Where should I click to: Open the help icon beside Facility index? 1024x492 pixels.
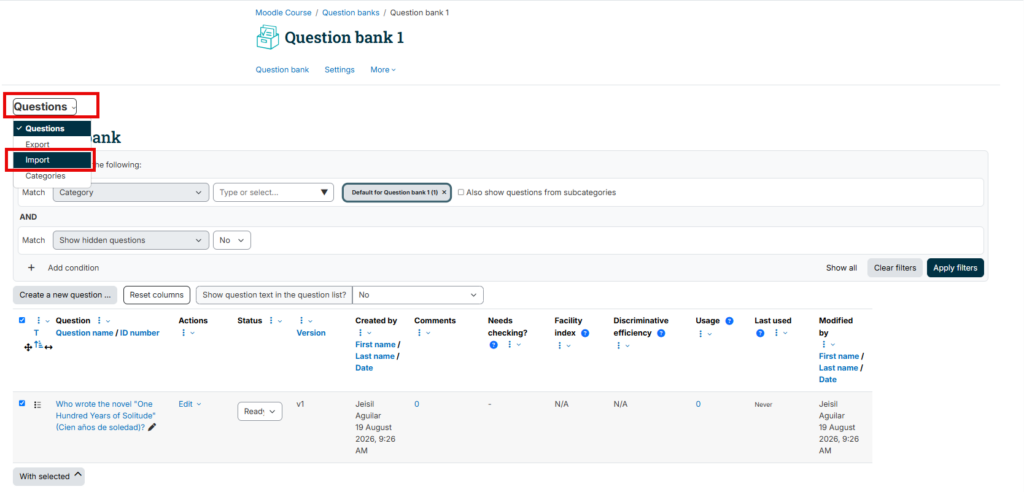[x=585, y=333]
